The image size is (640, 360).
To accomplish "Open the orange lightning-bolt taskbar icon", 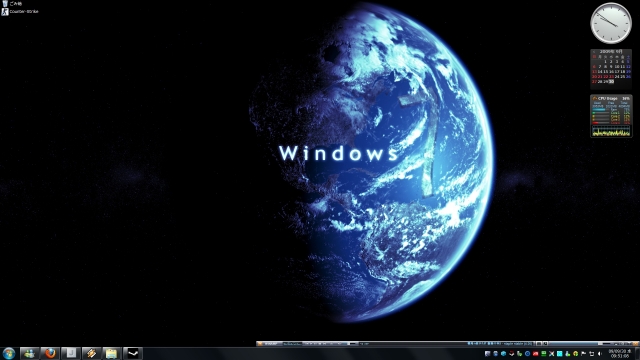I will pos(91,353).
